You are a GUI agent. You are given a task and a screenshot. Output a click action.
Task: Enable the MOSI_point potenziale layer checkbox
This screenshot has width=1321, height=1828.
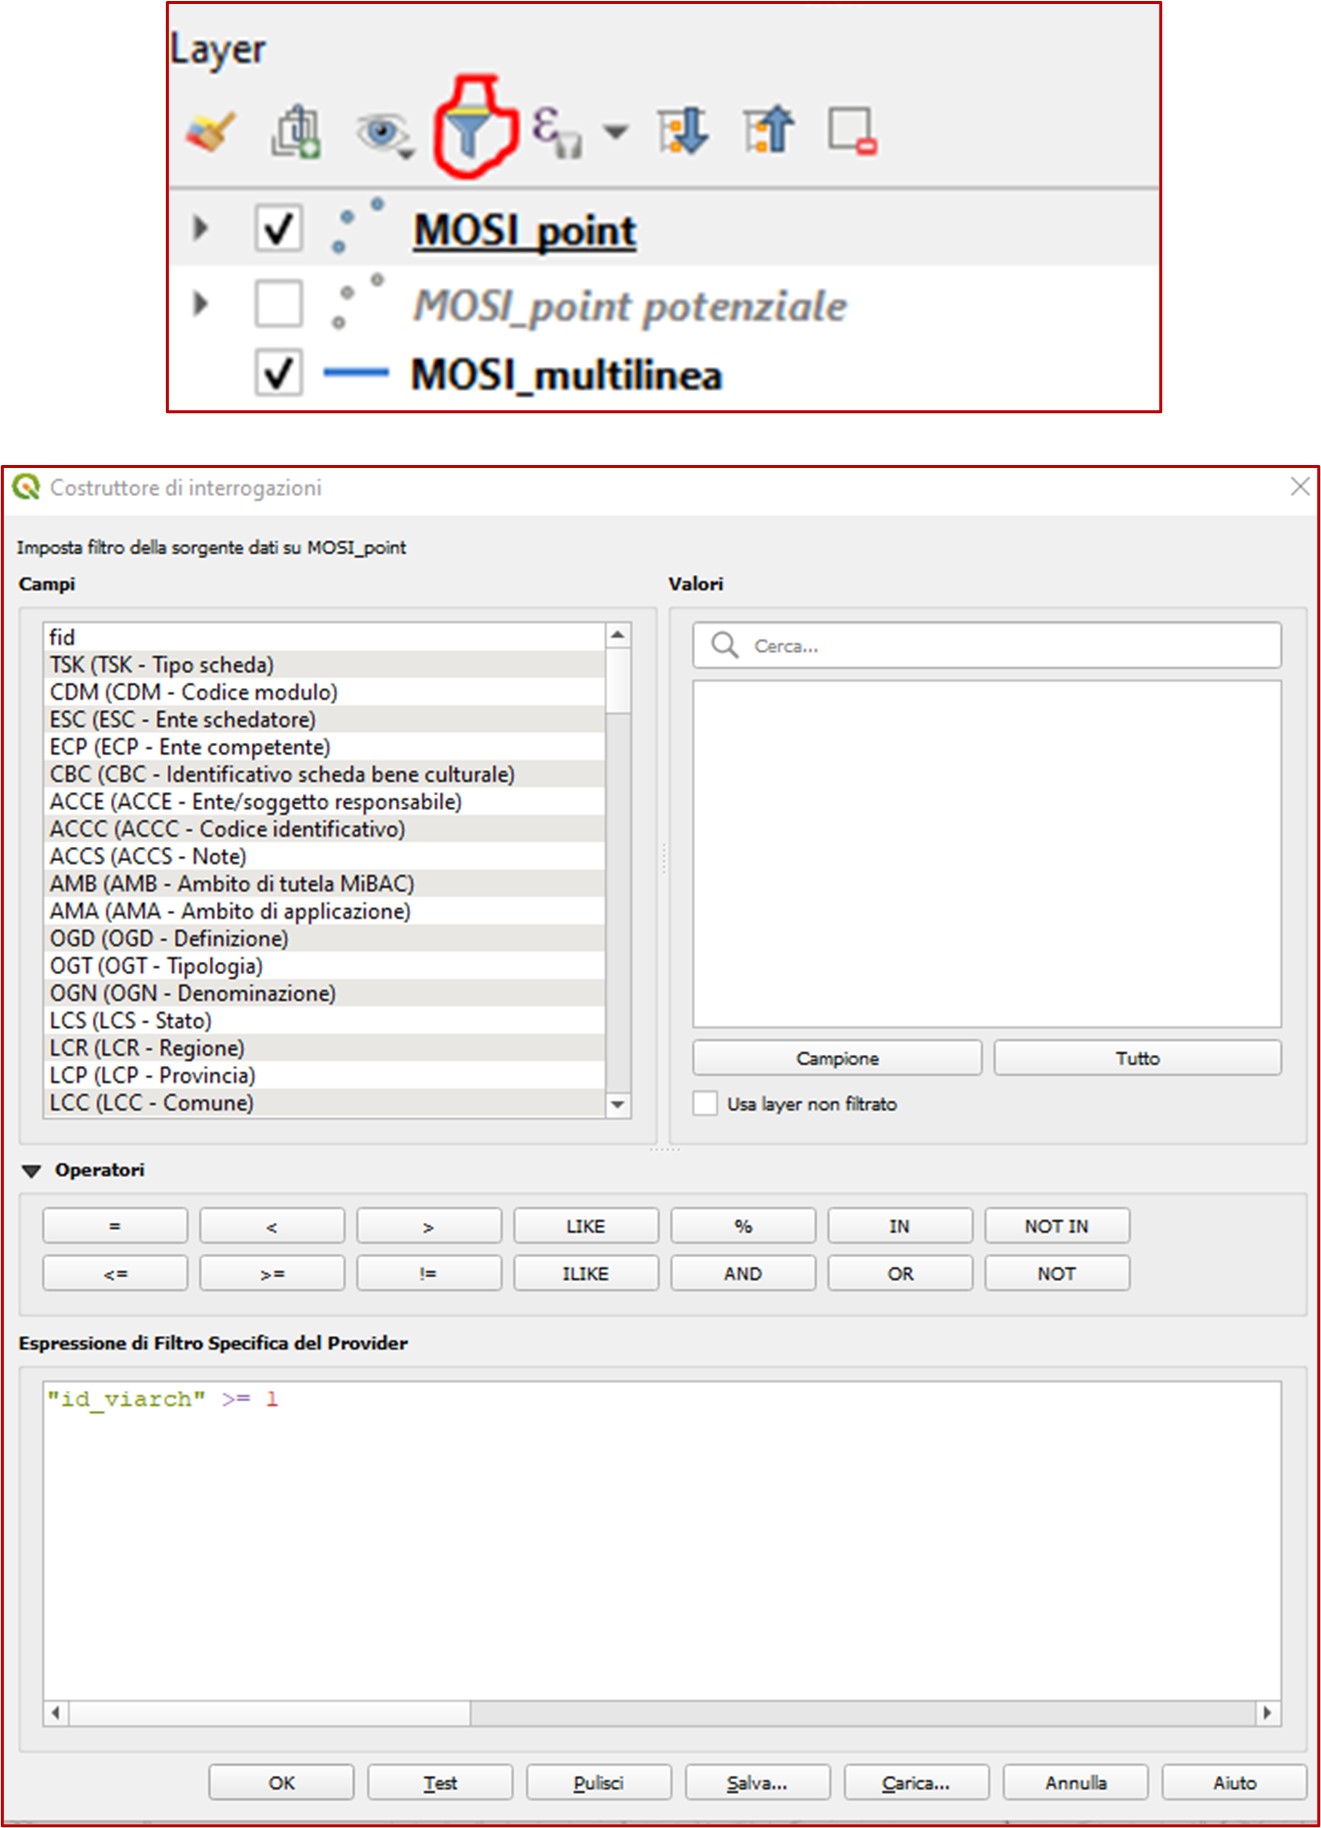click(x=278, y=304)
